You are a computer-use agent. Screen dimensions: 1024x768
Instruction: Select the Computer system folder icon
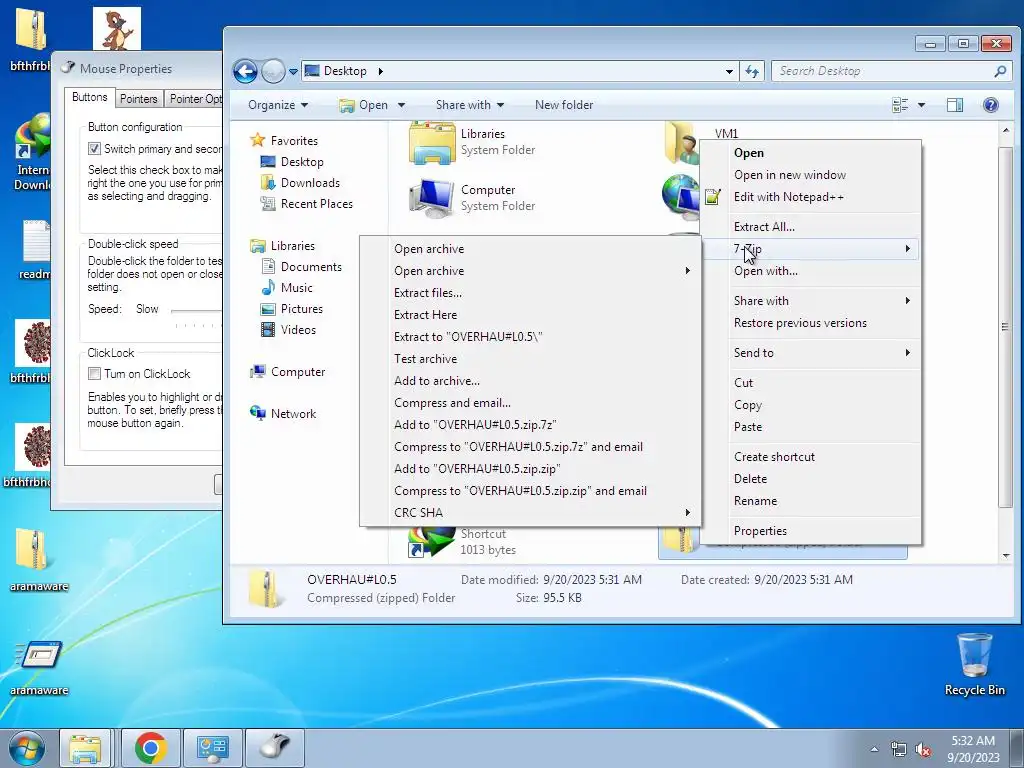[431, 198]
